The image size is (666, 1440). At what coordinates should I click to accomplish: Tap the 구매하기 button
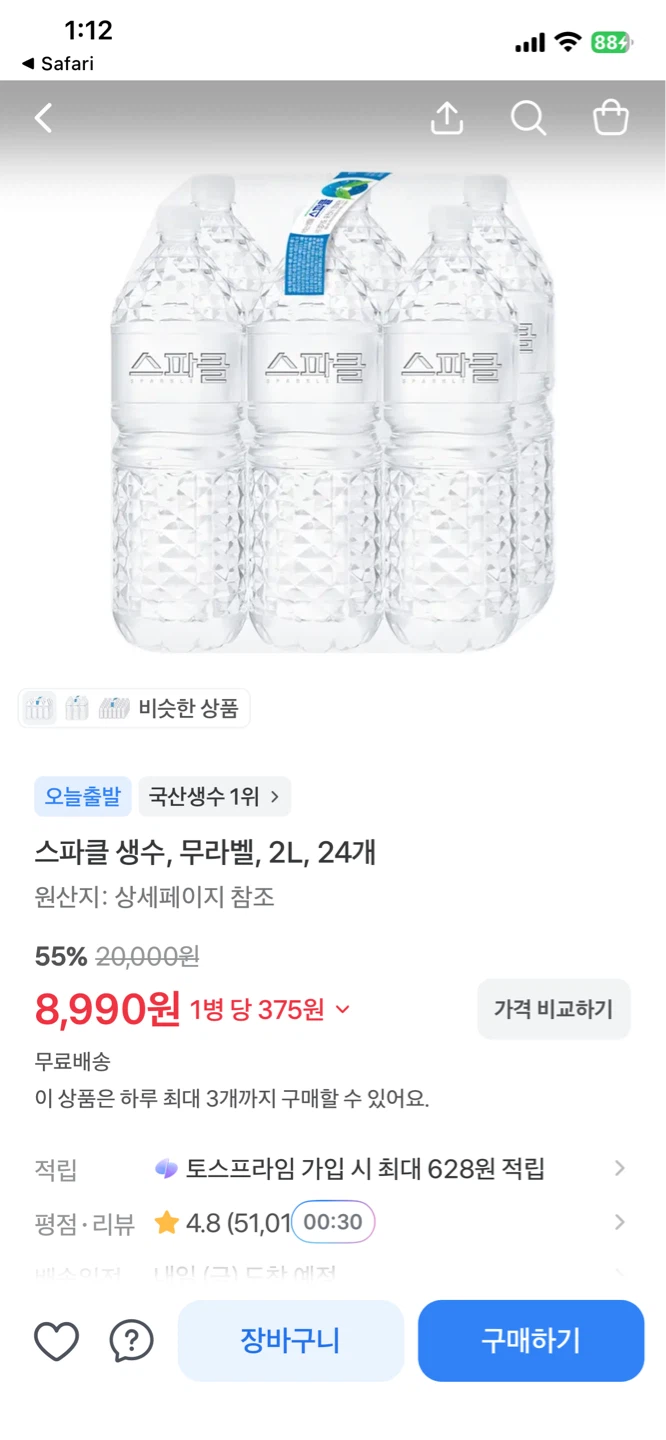pyautogui.click(x=531, y=1341)
